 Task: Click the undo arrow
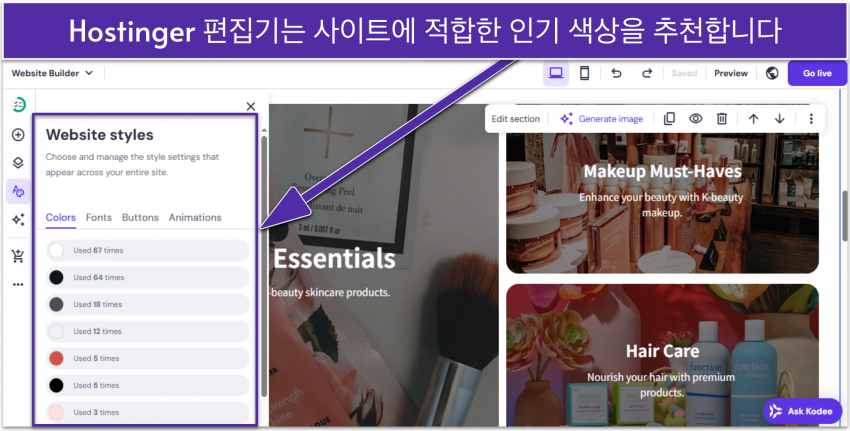[x=616, y=73]
